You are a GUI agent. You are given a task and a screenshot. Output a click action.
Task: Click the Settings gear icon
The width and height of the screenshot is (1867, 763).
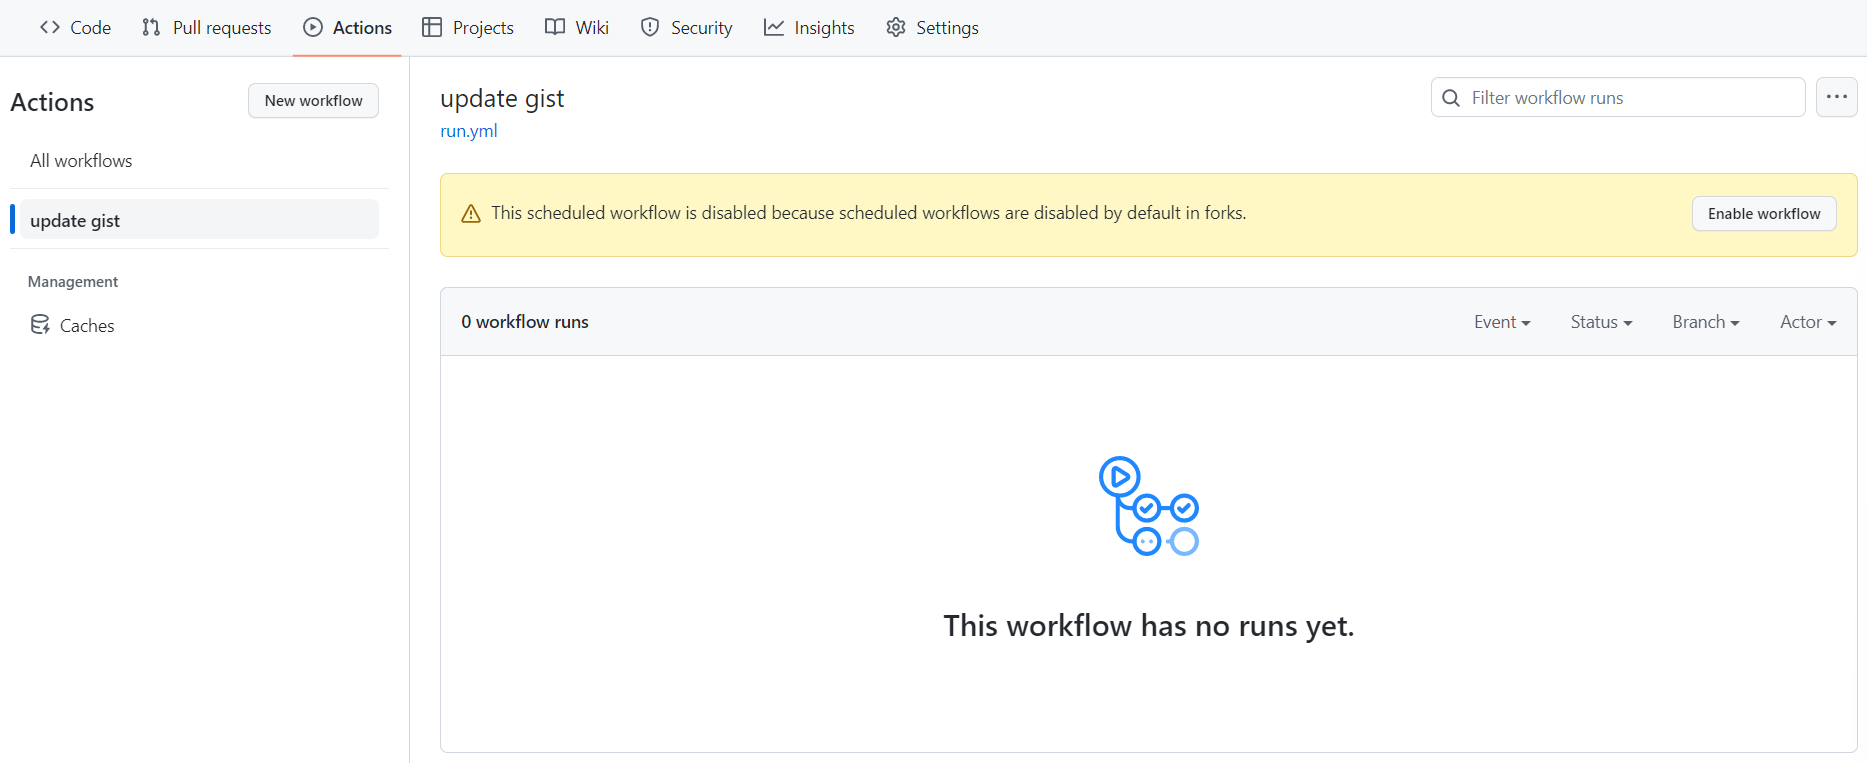(x=896, y=28)
